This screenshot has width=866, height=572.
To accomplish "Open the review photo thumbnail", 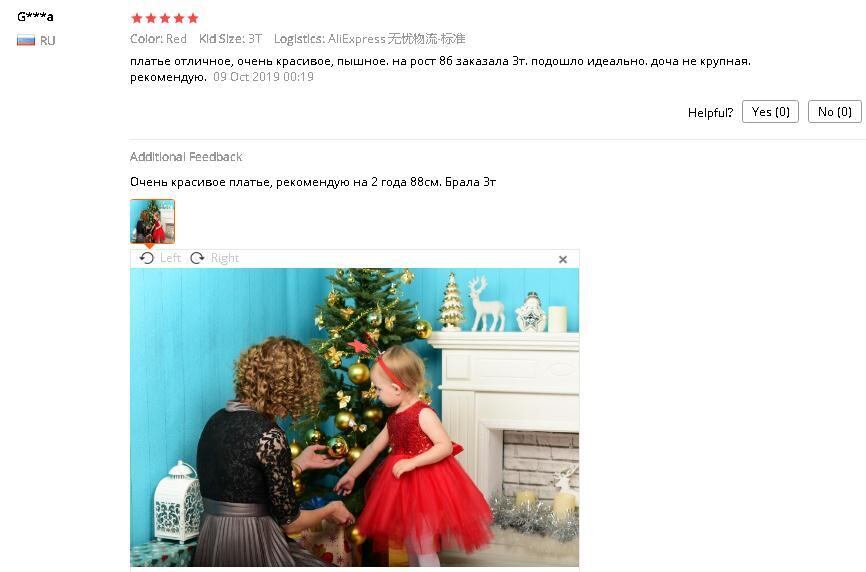I will (x=152, y=221).
